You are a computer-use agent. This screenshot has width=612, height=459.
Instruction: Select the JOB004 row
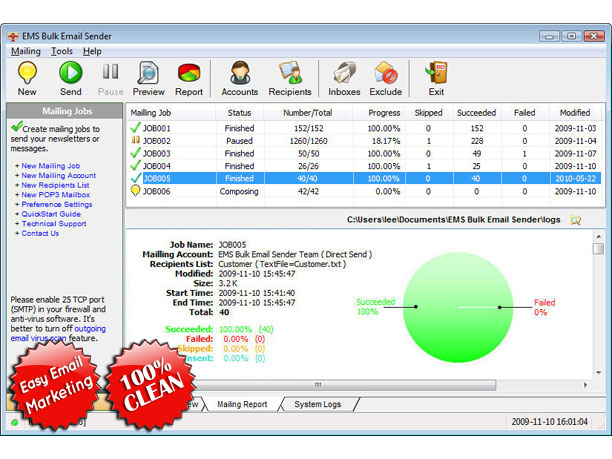[x=365, y=166]
